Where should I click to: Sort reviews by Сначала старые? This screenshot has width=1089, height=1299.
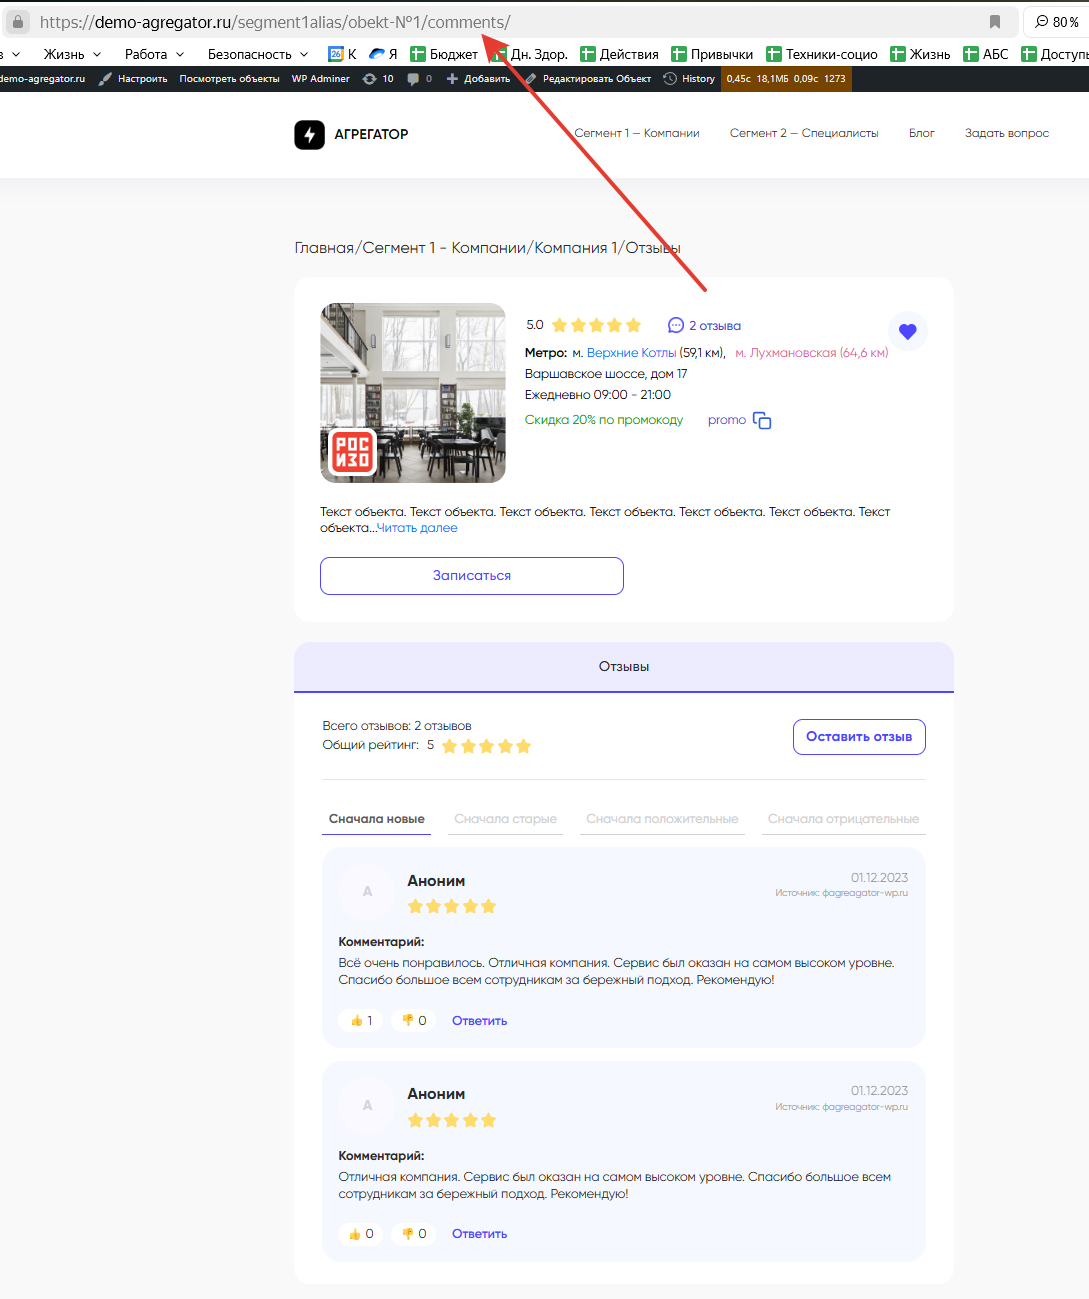505,819
